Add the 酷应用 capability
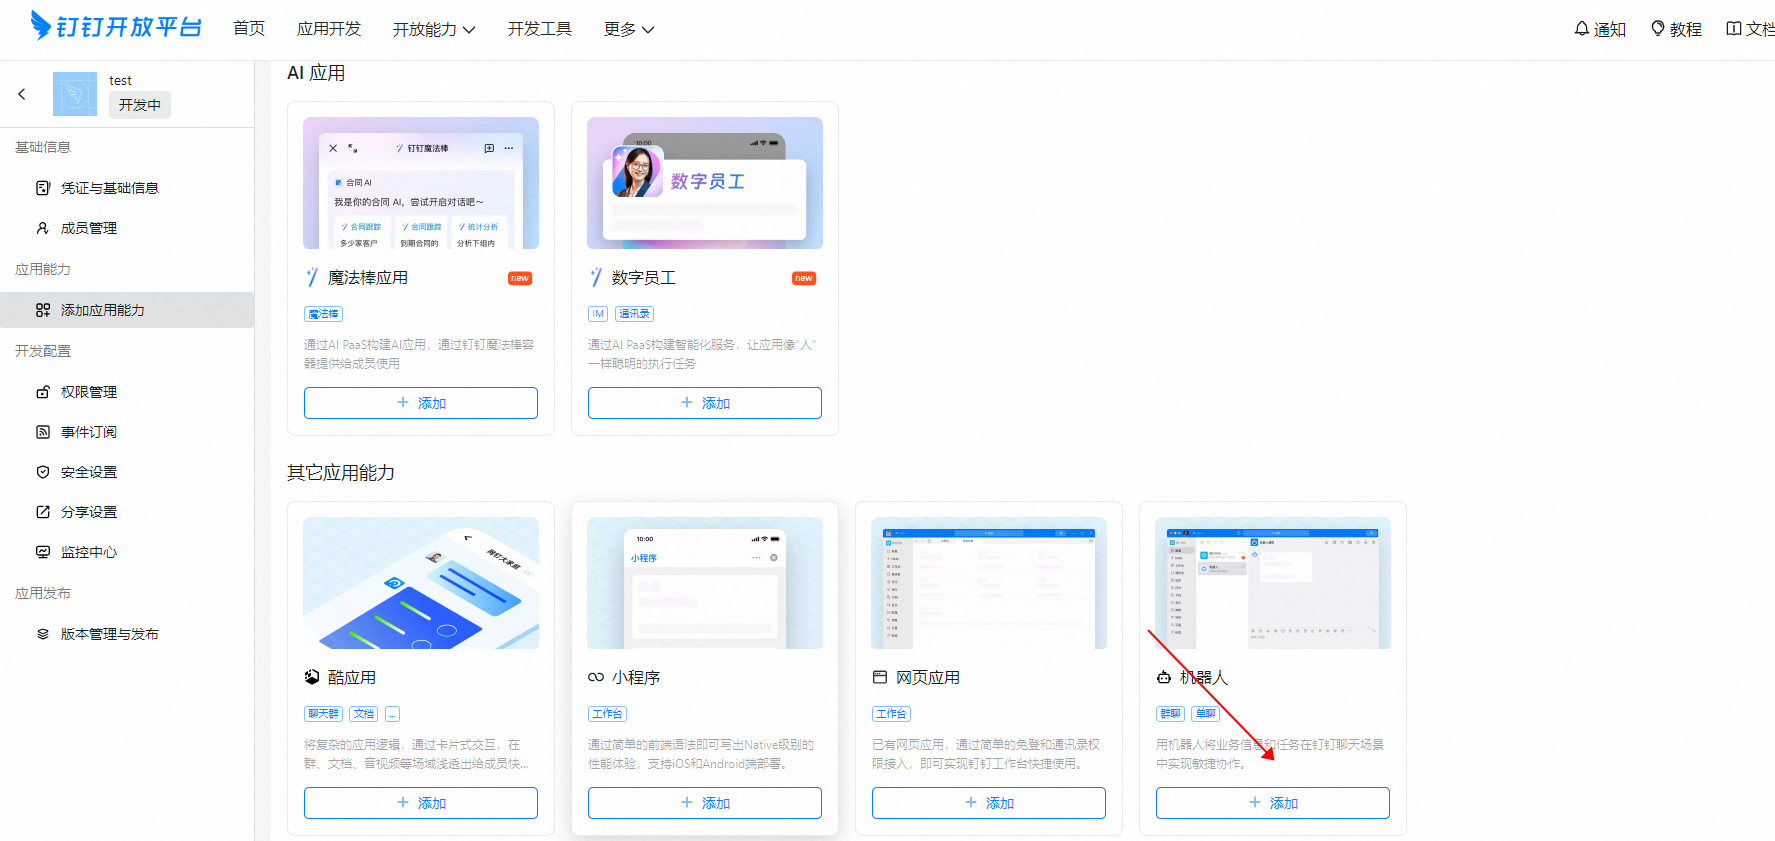The height and width of the screenshot is (841, 1775). (421, 803)
